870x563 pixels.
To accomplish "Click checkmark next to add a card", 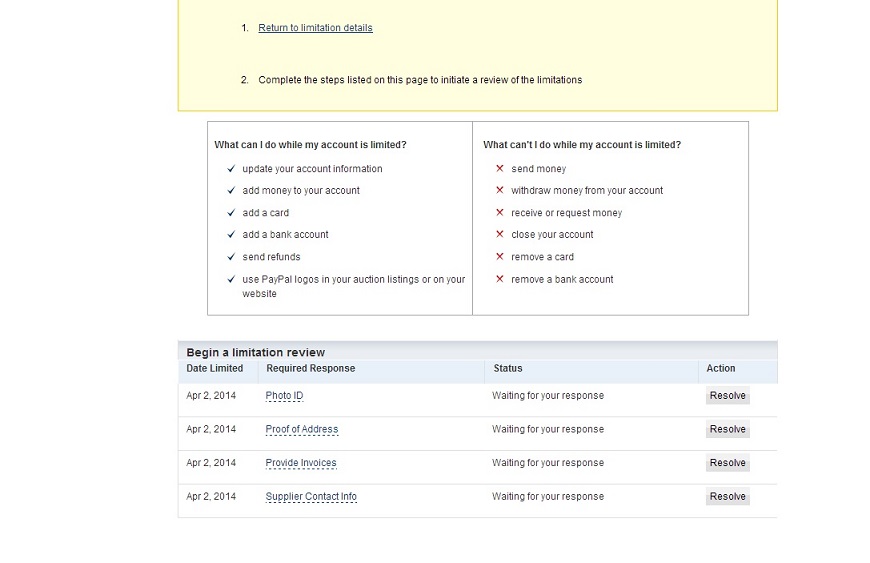I will coord(231,213).
